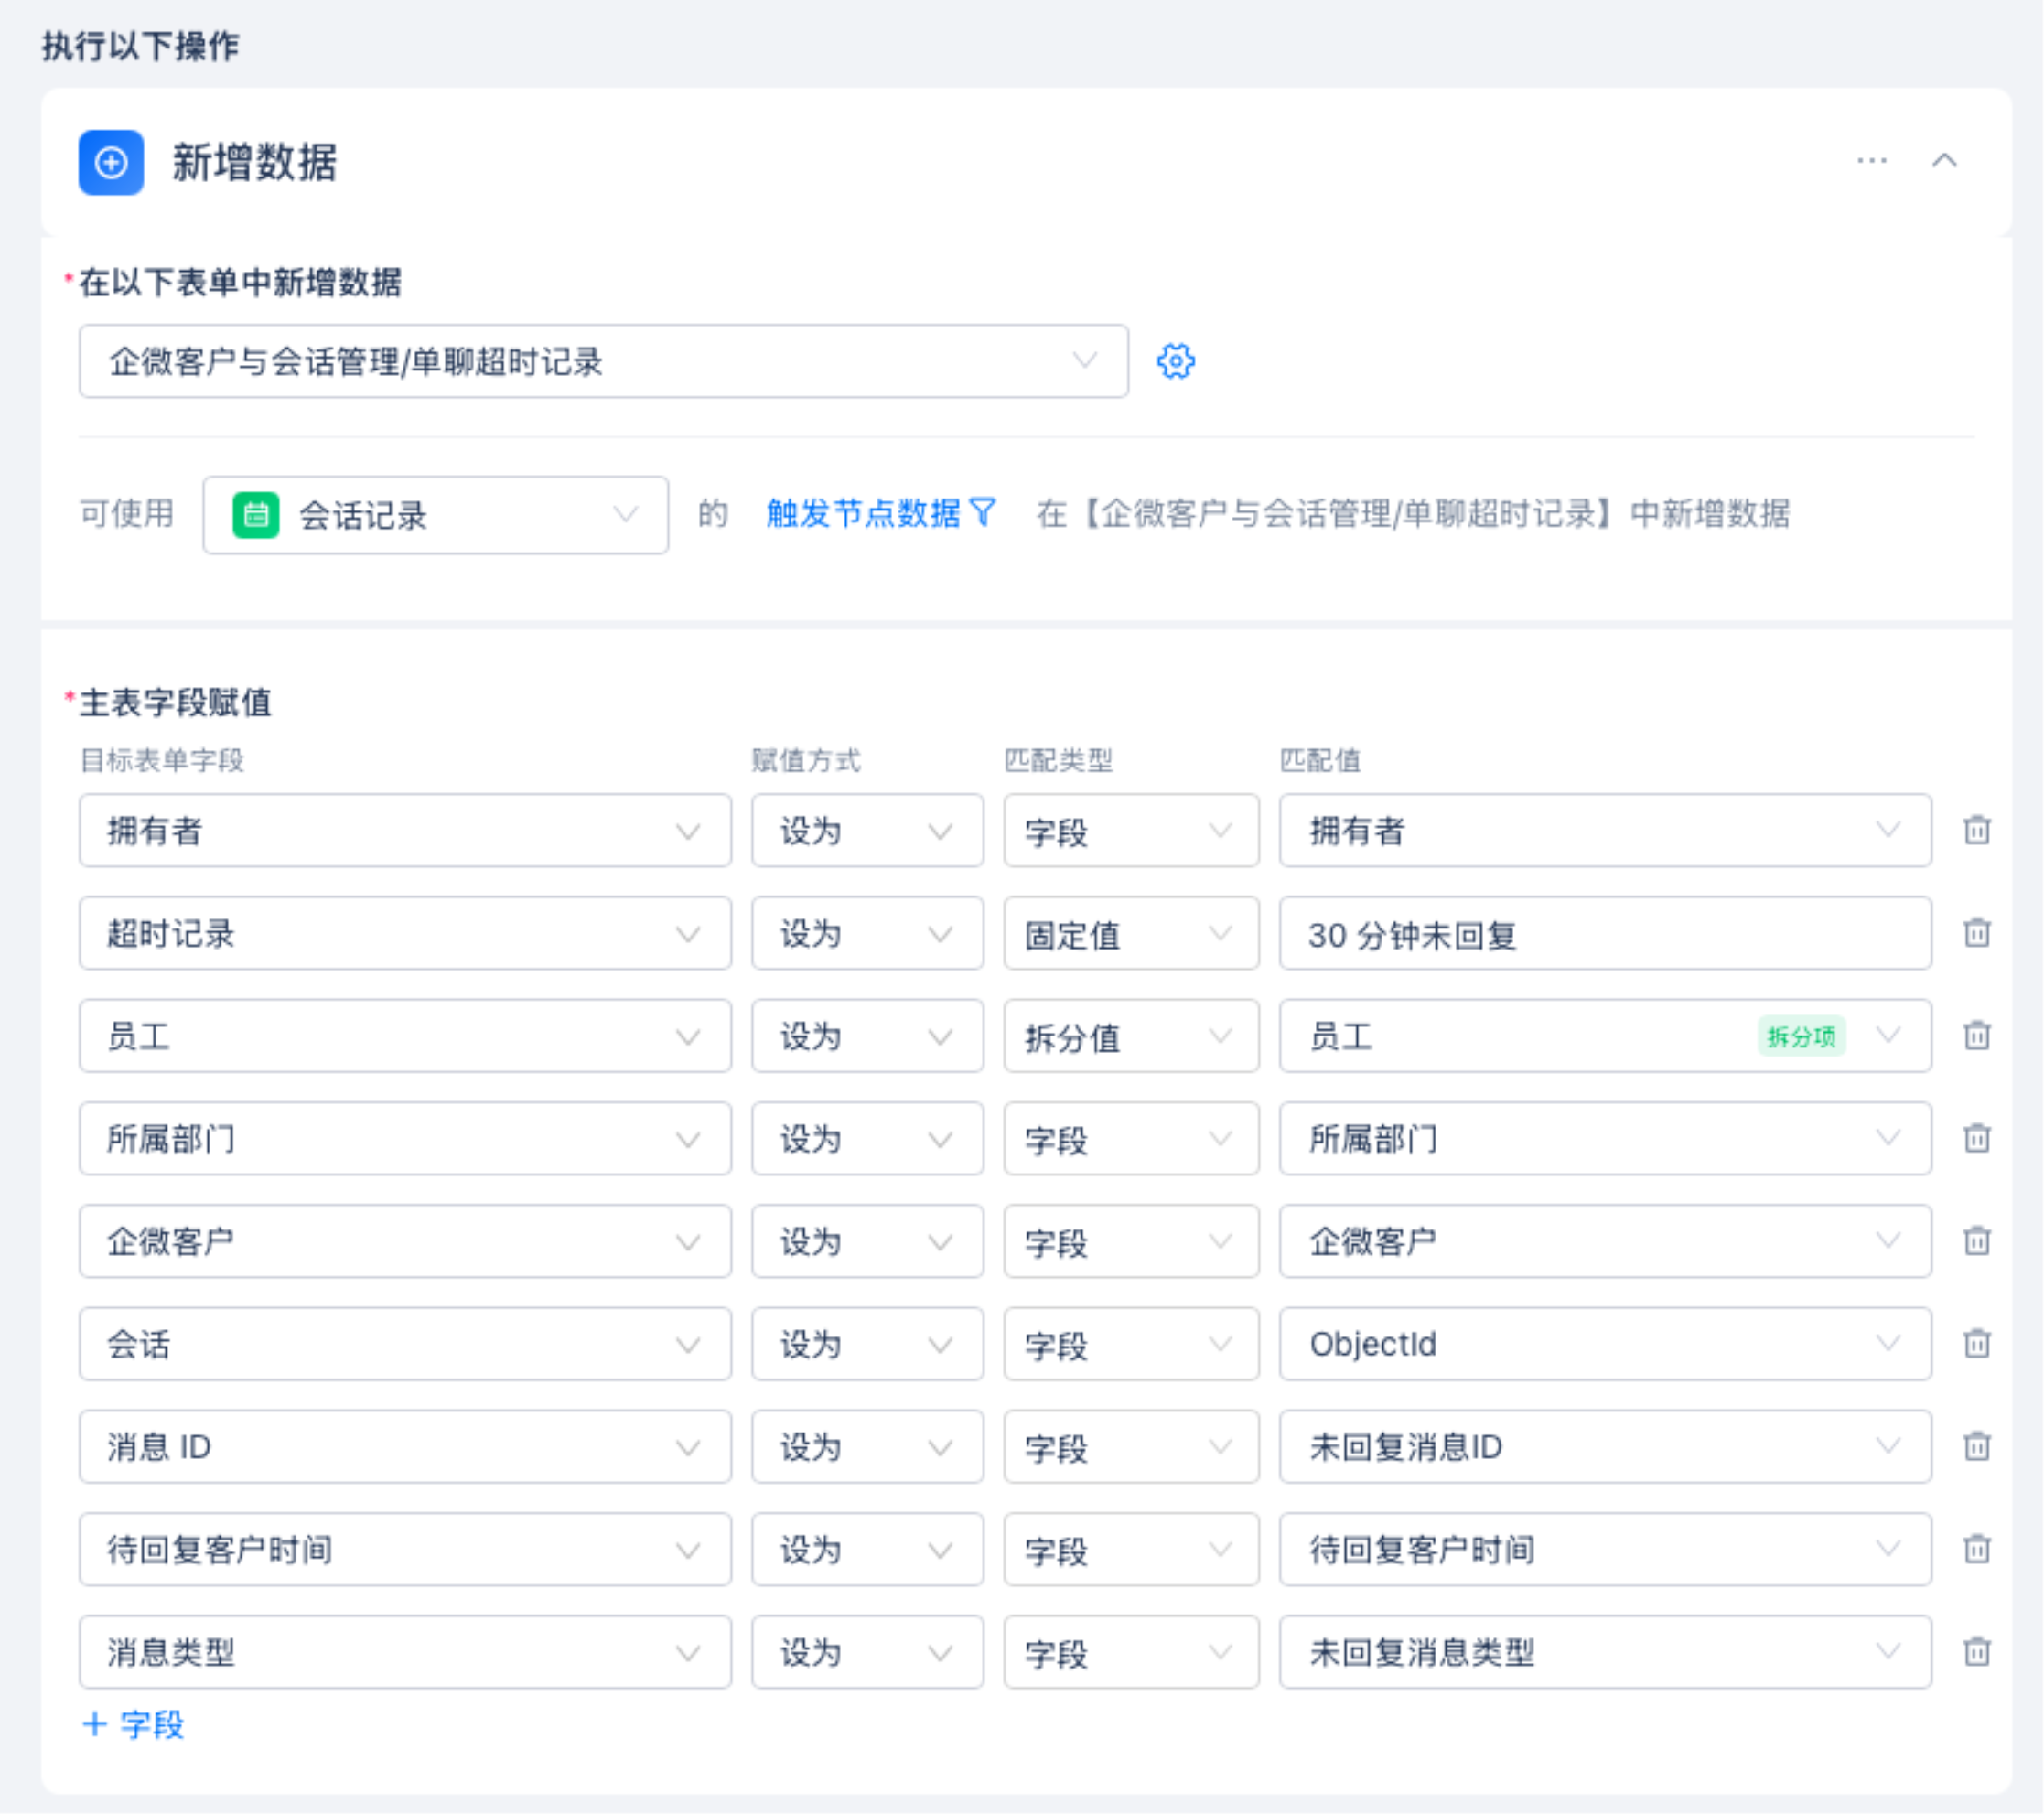Click filter icon next to 触发节点数据
Viewport: 2044px width, 1814px height.
(x=984, y=513)
